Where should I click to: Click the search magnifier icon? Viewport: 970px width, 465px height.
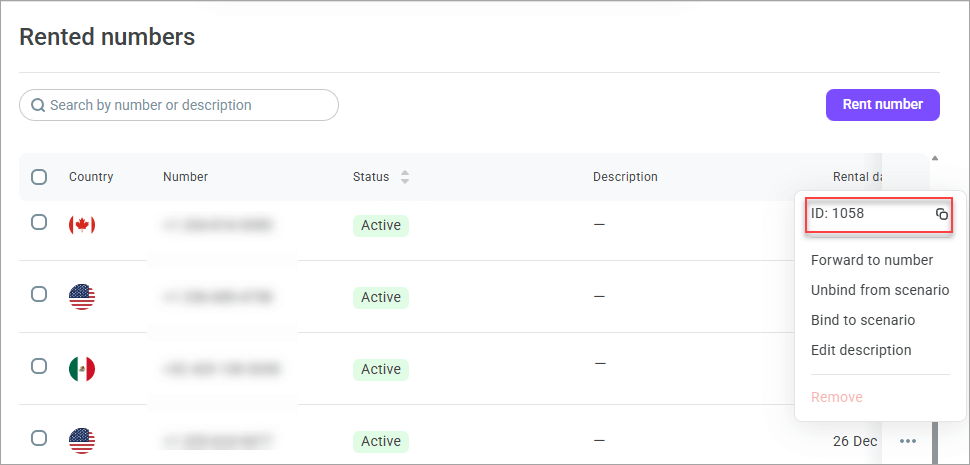(38, 105)
